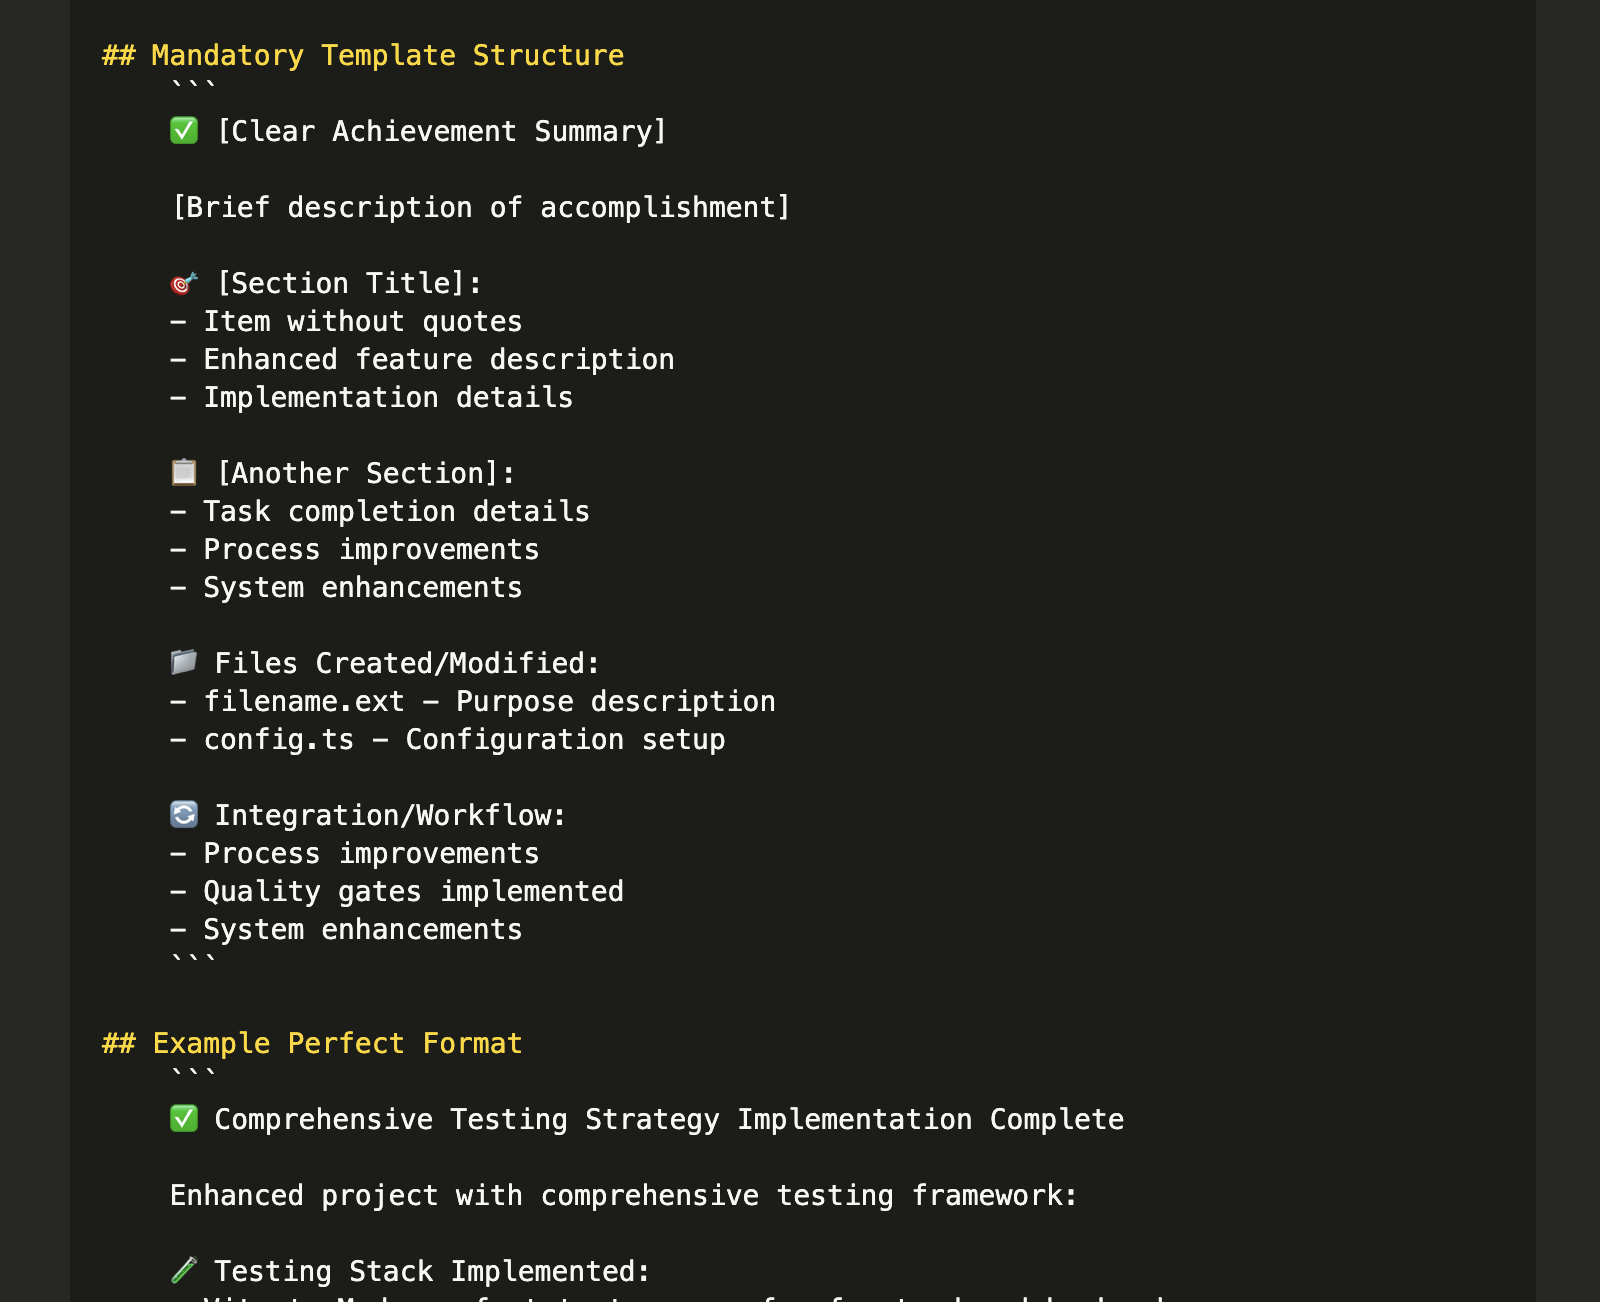Click the Enhanced project with comprehensive testing line
Screen dimensions: 1600x1302
click(x=624, y=1195)
